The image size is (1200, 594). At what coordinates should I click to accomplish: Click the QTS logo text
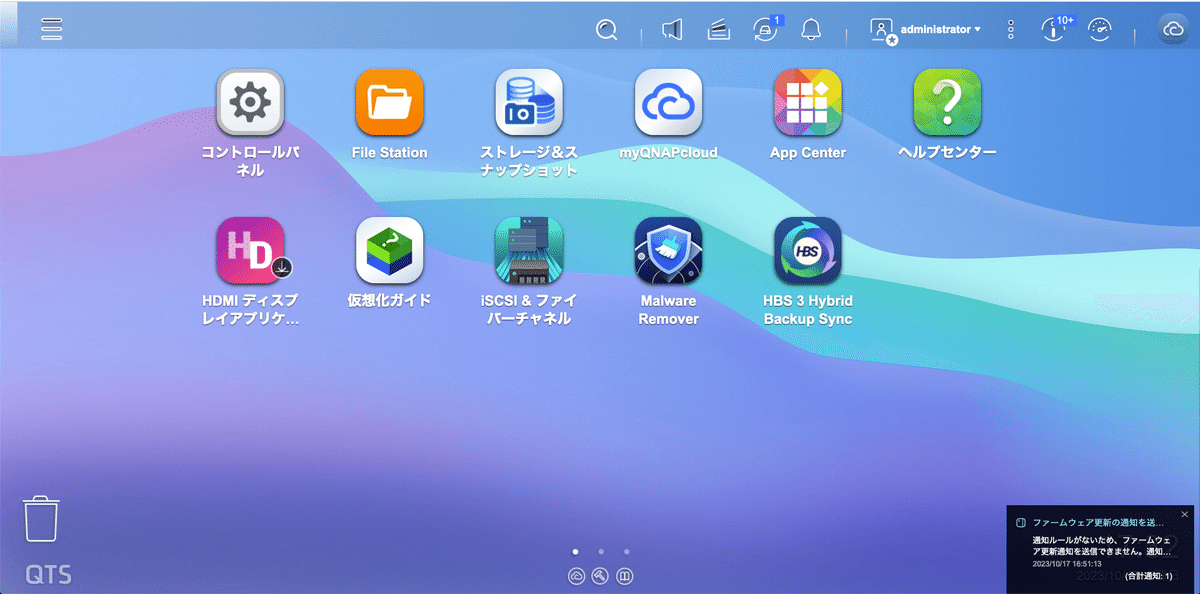coord(49,576)
